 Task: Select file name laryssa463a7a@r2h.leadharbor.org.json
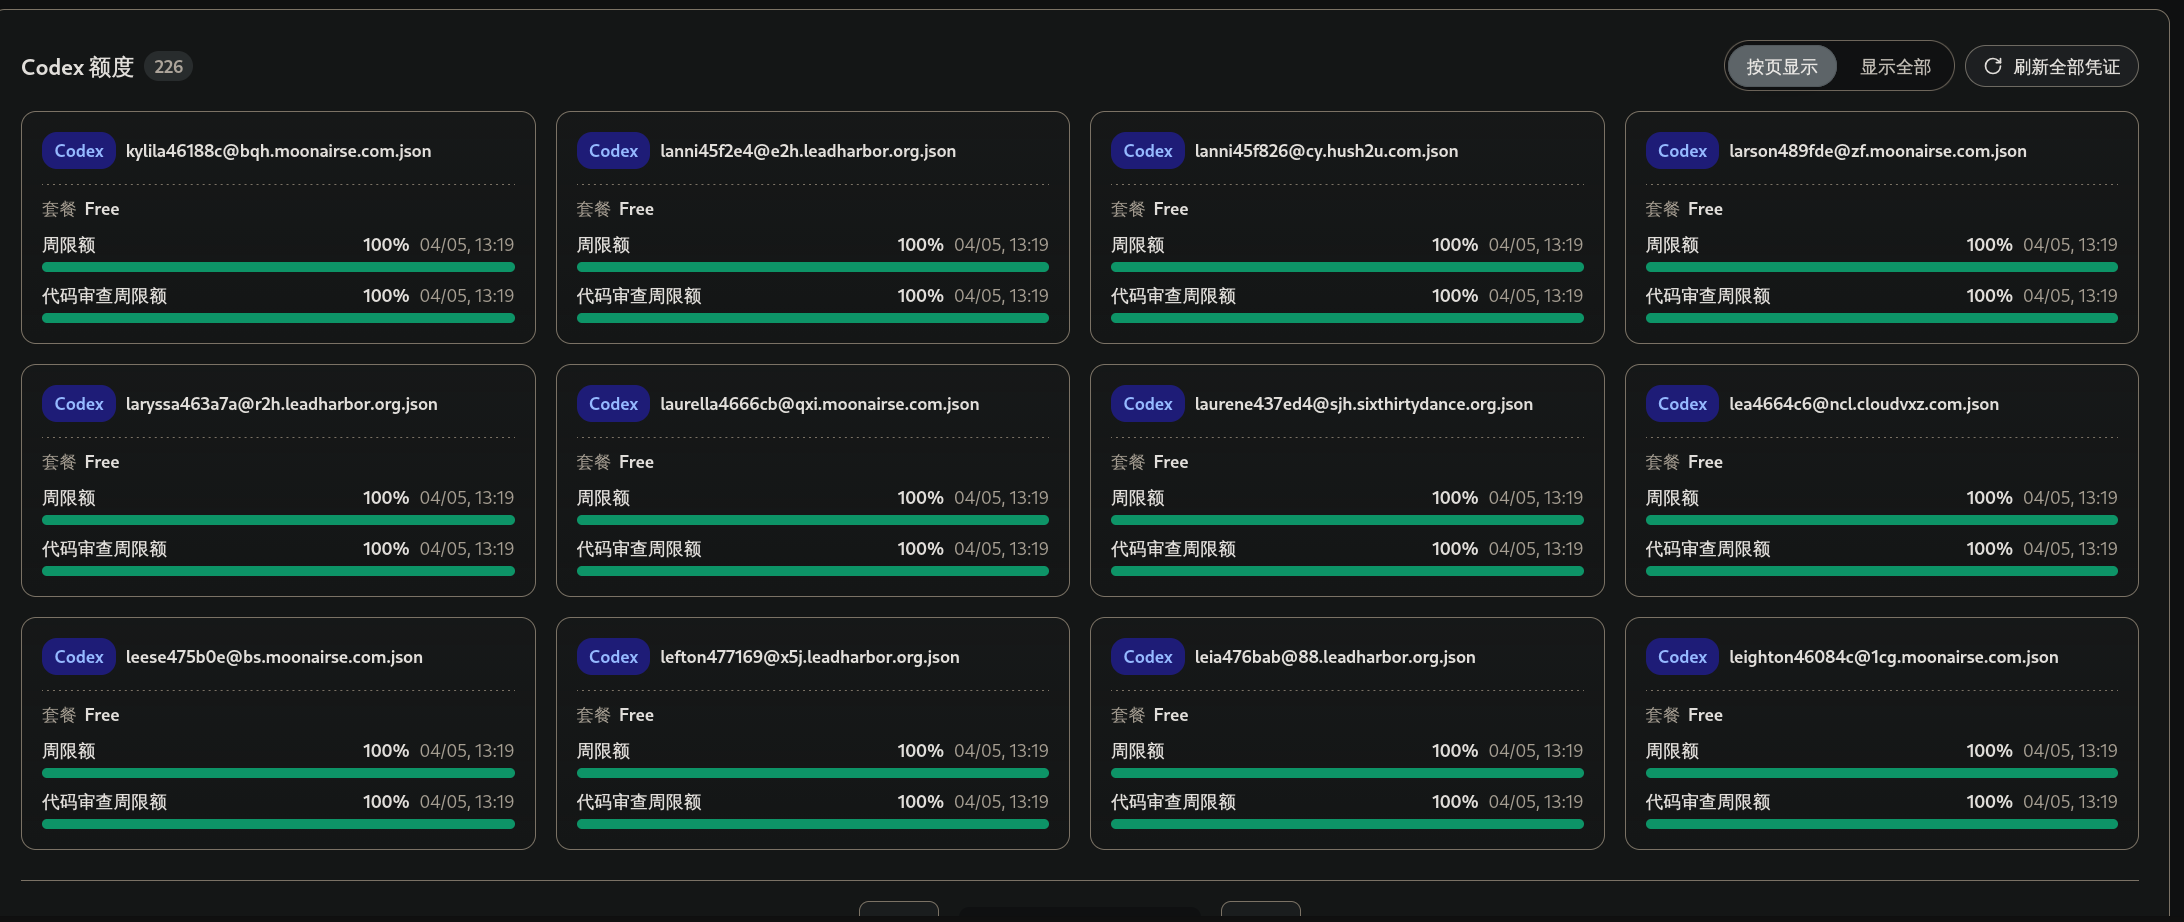click(281, 404)
